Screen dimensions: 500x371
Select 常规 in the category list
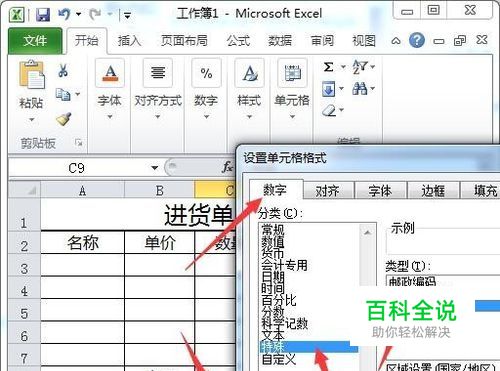tap(273, 229)
